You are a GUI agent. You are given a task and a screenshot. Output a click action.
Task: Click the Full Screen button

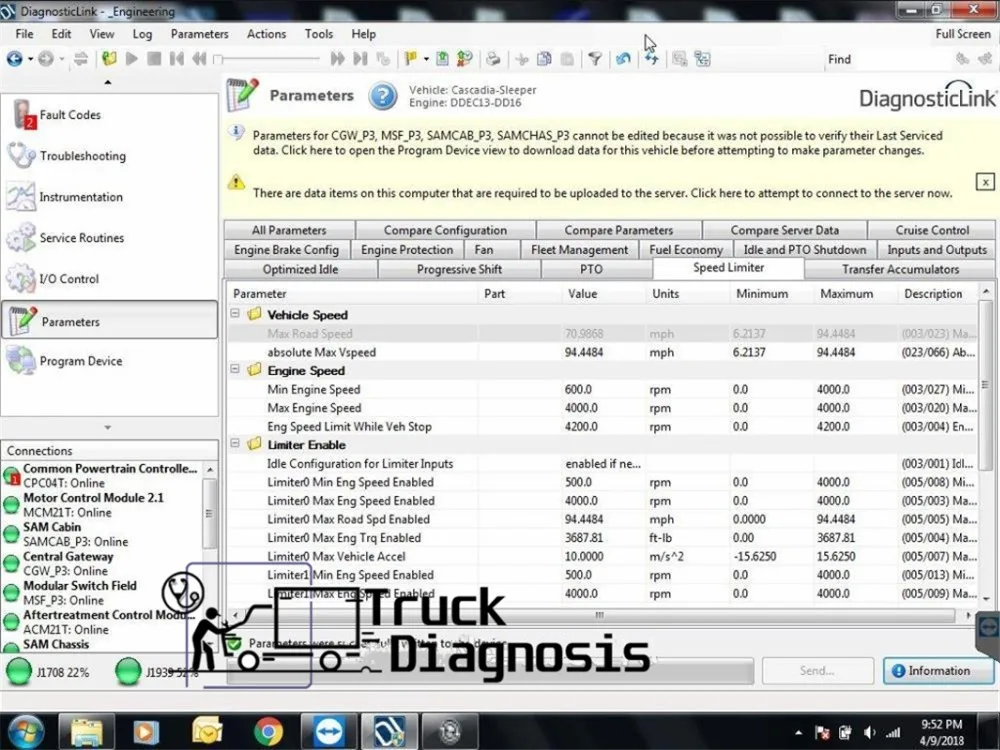[x=963, y=34]
